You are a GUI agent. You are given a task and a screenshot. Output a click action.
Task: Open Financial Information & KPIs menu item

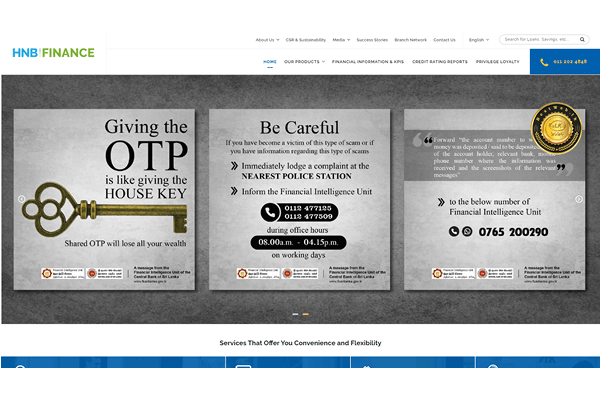(x=365, y=62)
